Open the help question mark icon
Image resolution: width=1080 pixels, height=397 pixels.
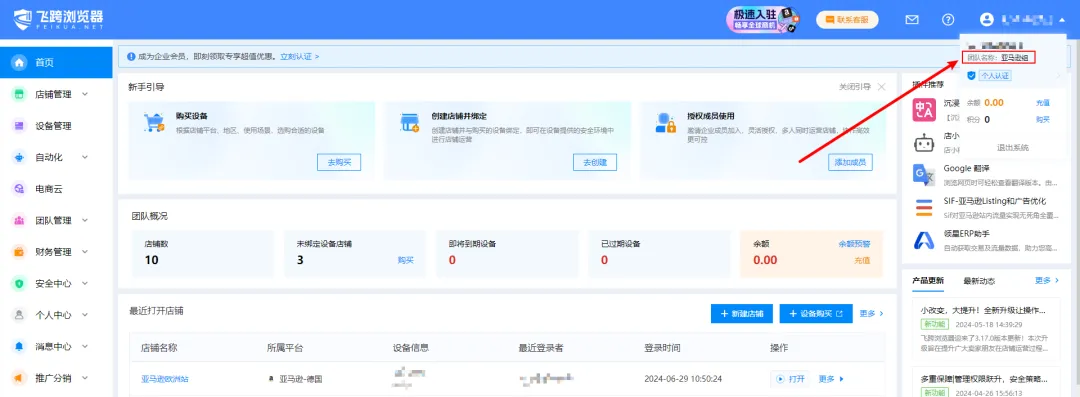tap(948, 20)
